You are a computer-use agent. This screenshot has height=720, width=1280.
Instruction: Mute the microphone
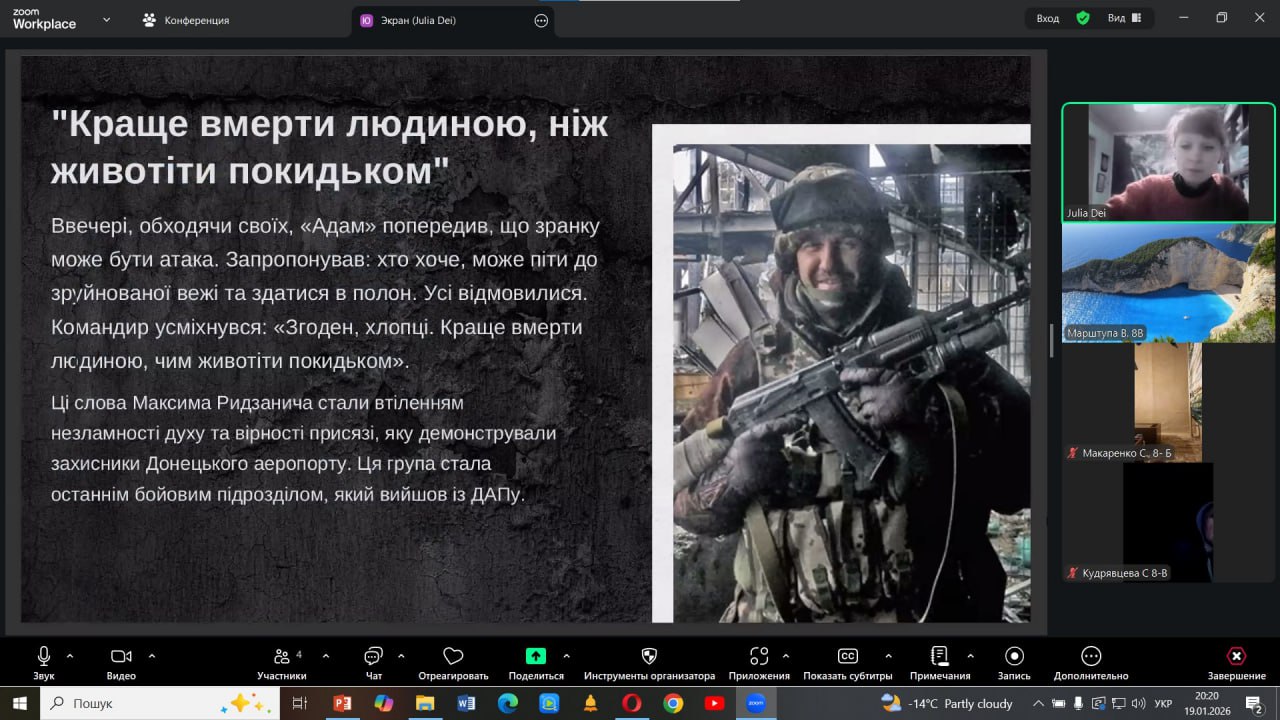coord(44,657)
